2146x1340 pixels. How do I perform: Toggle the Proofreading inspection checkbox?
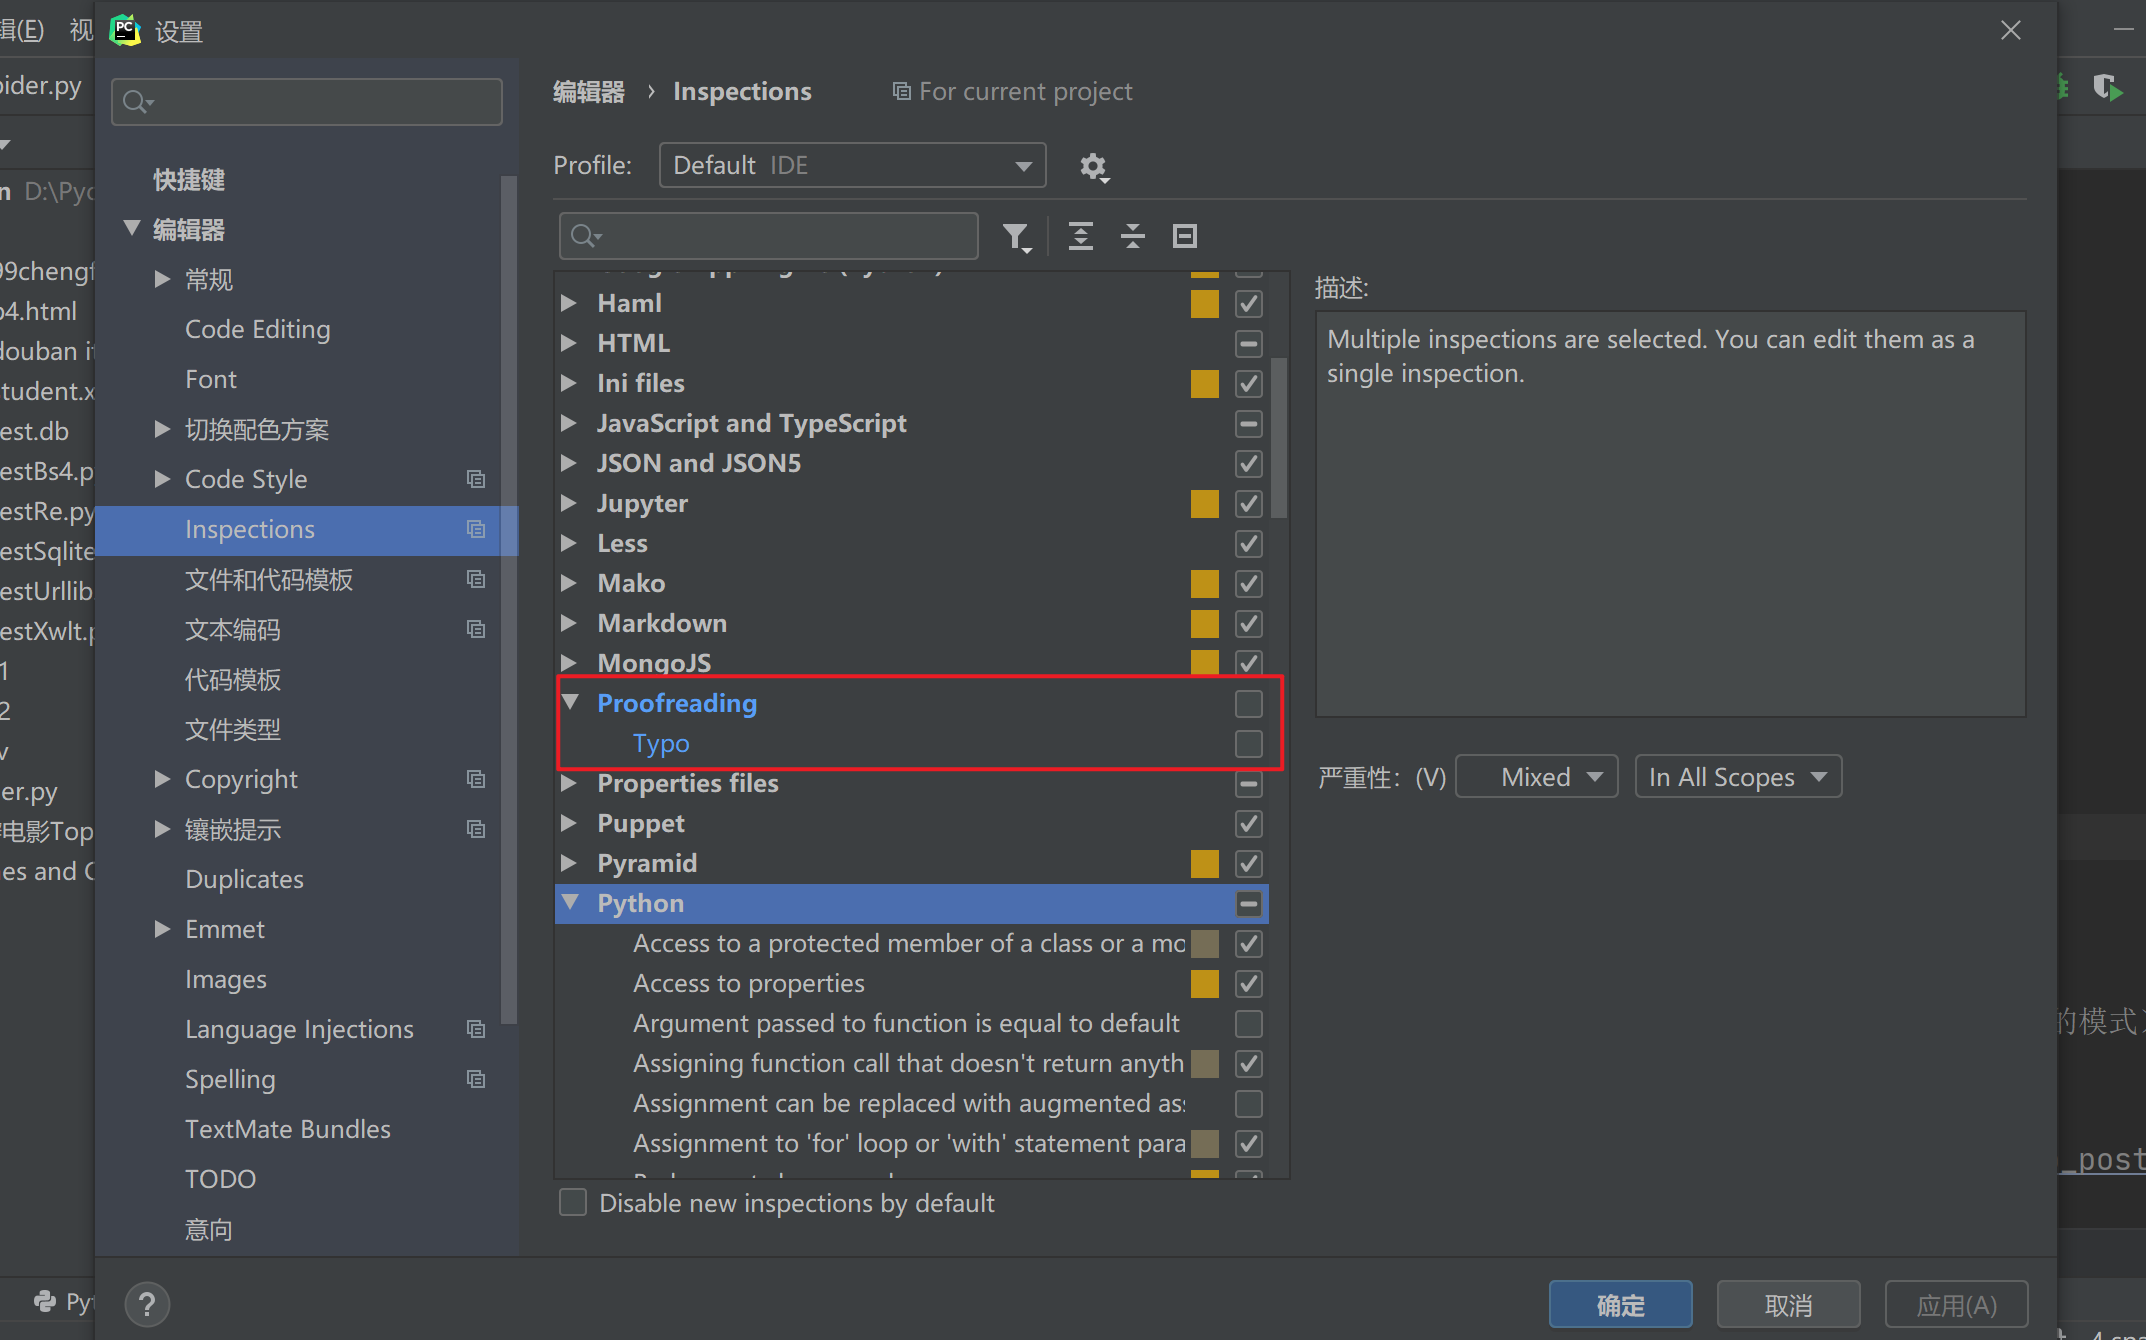[1247, 704]
